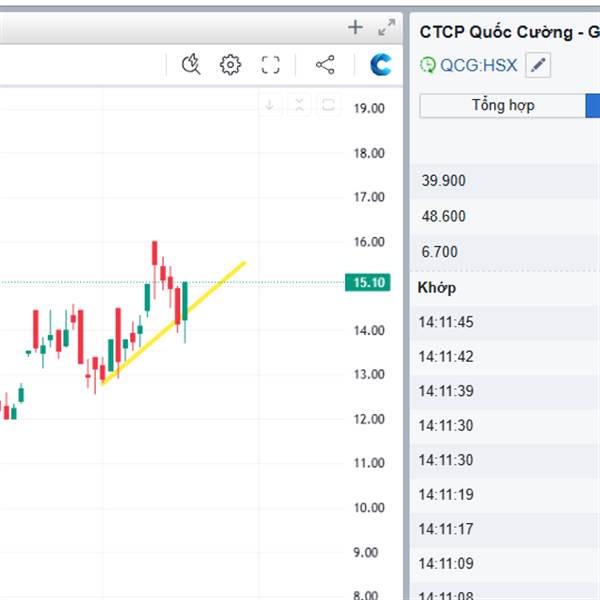This screenshot has width=600, height=600.
Task: Switch to the Tổng hợp tab
Action: (x=503, y=106)
